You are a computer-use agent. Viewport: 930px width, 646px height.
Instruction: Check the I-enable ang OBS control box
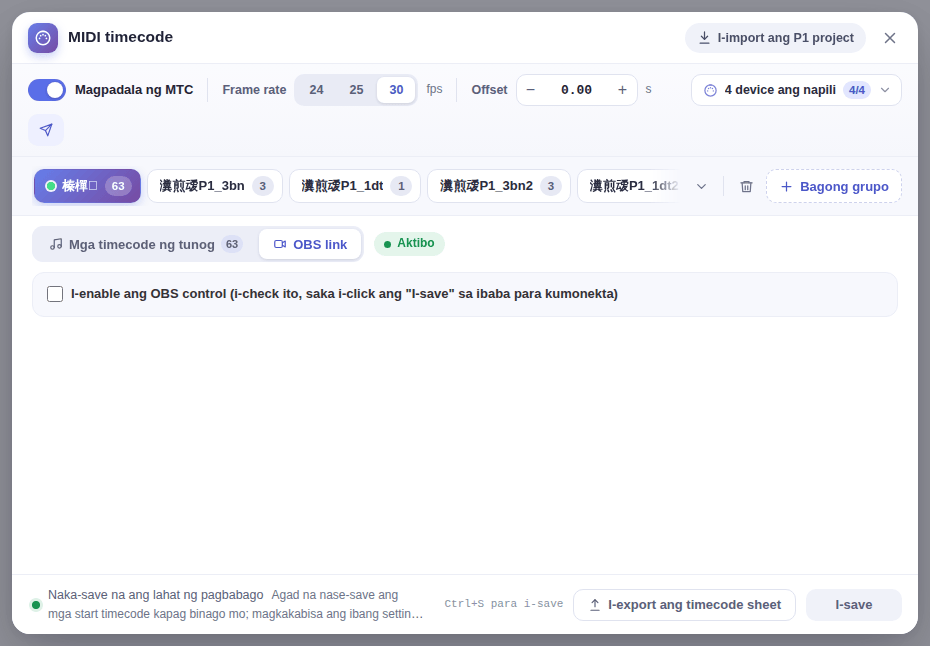click(55, 294)
